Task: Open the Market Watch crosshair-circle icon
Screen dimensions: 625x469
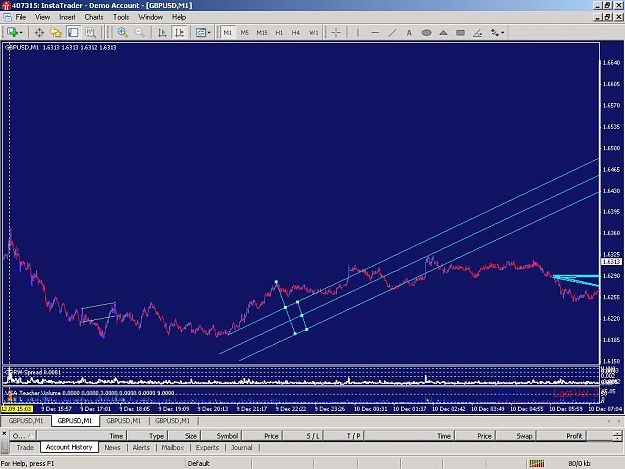Action: pyautogui.click(x=39, y=33)
